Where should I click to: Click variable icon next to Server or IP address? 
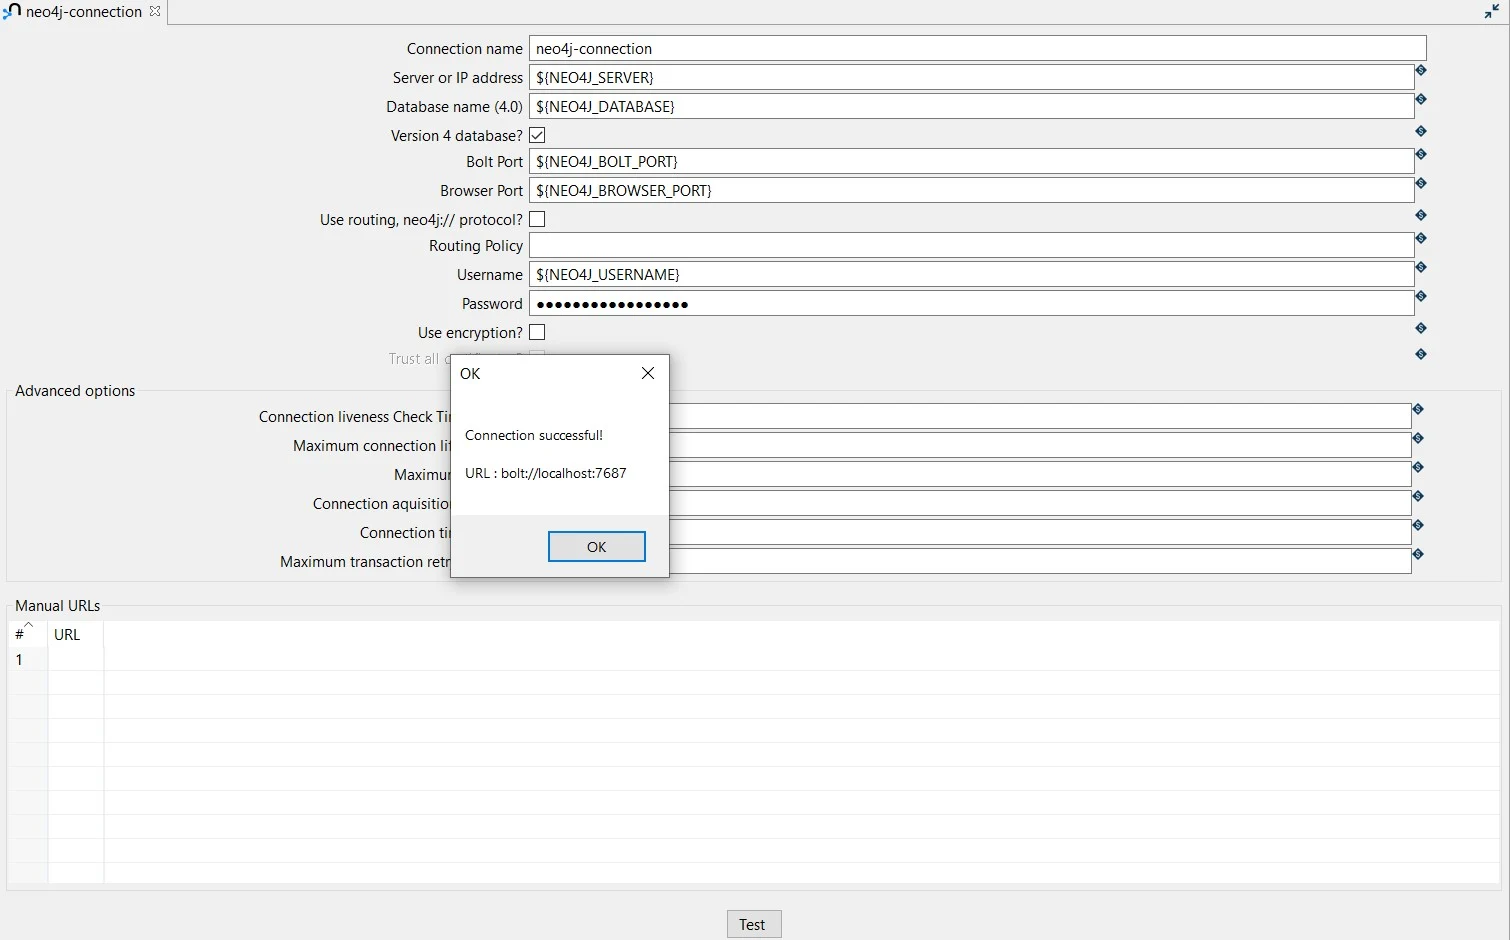tap(1420, 71)
